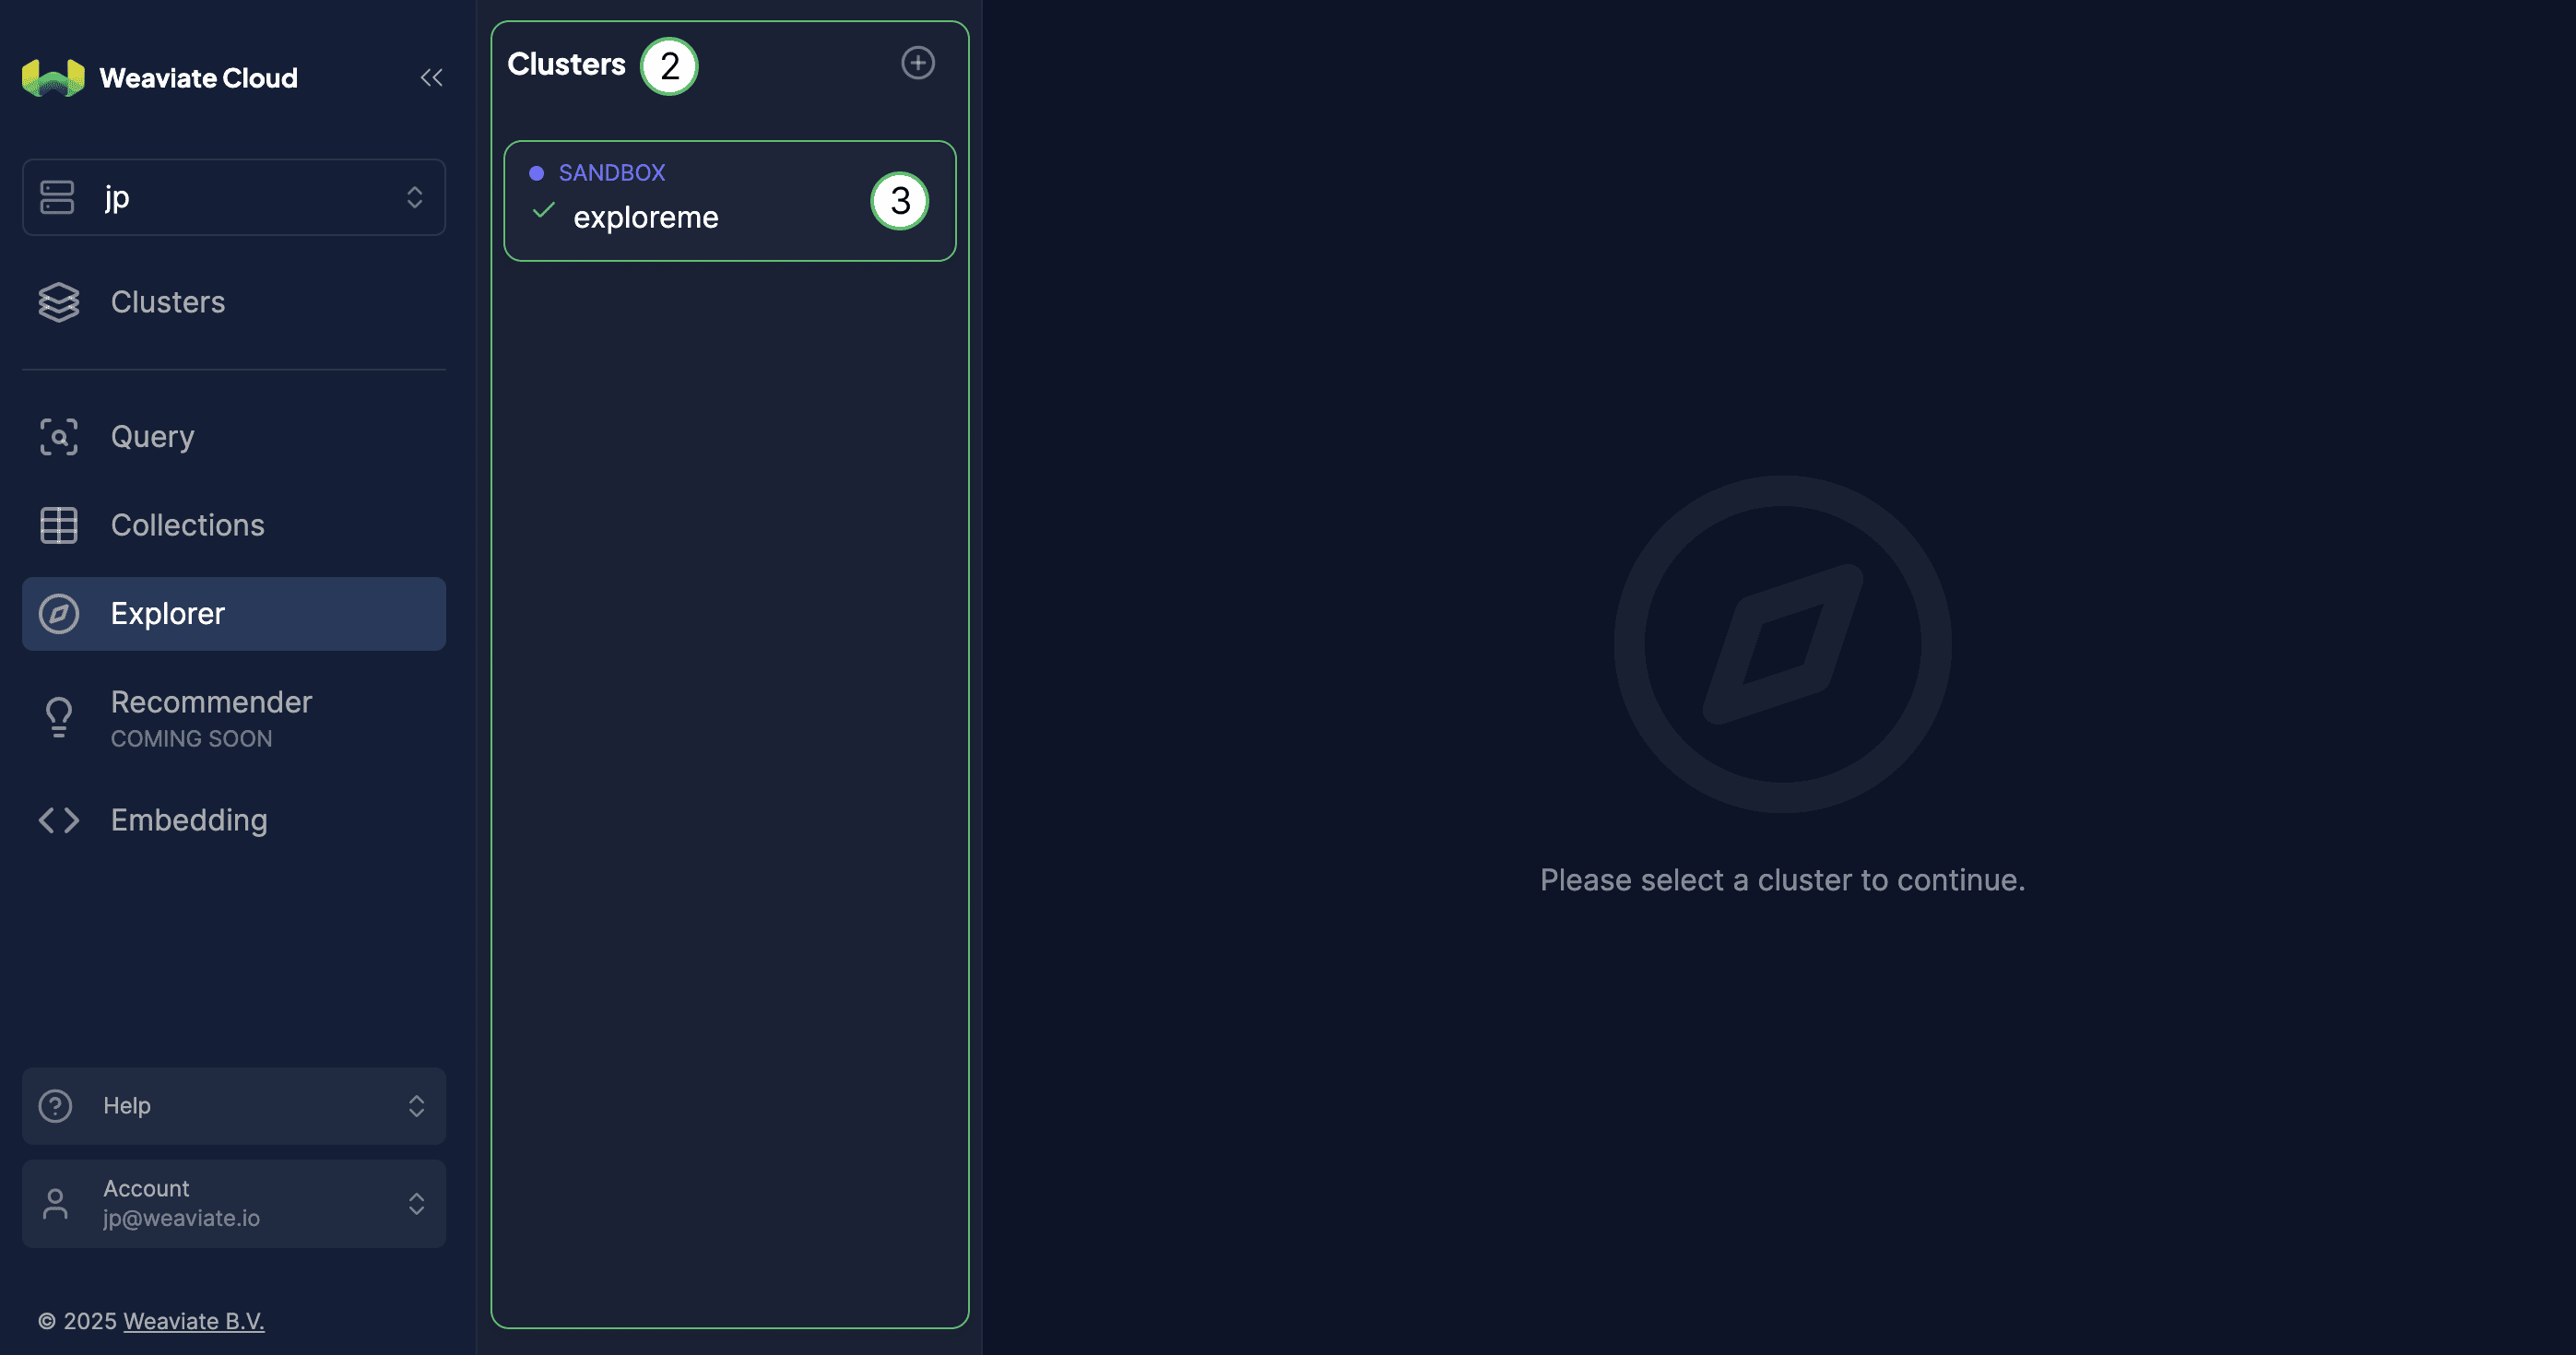Click the Clusters stacked-layers icon

(59, 302)
